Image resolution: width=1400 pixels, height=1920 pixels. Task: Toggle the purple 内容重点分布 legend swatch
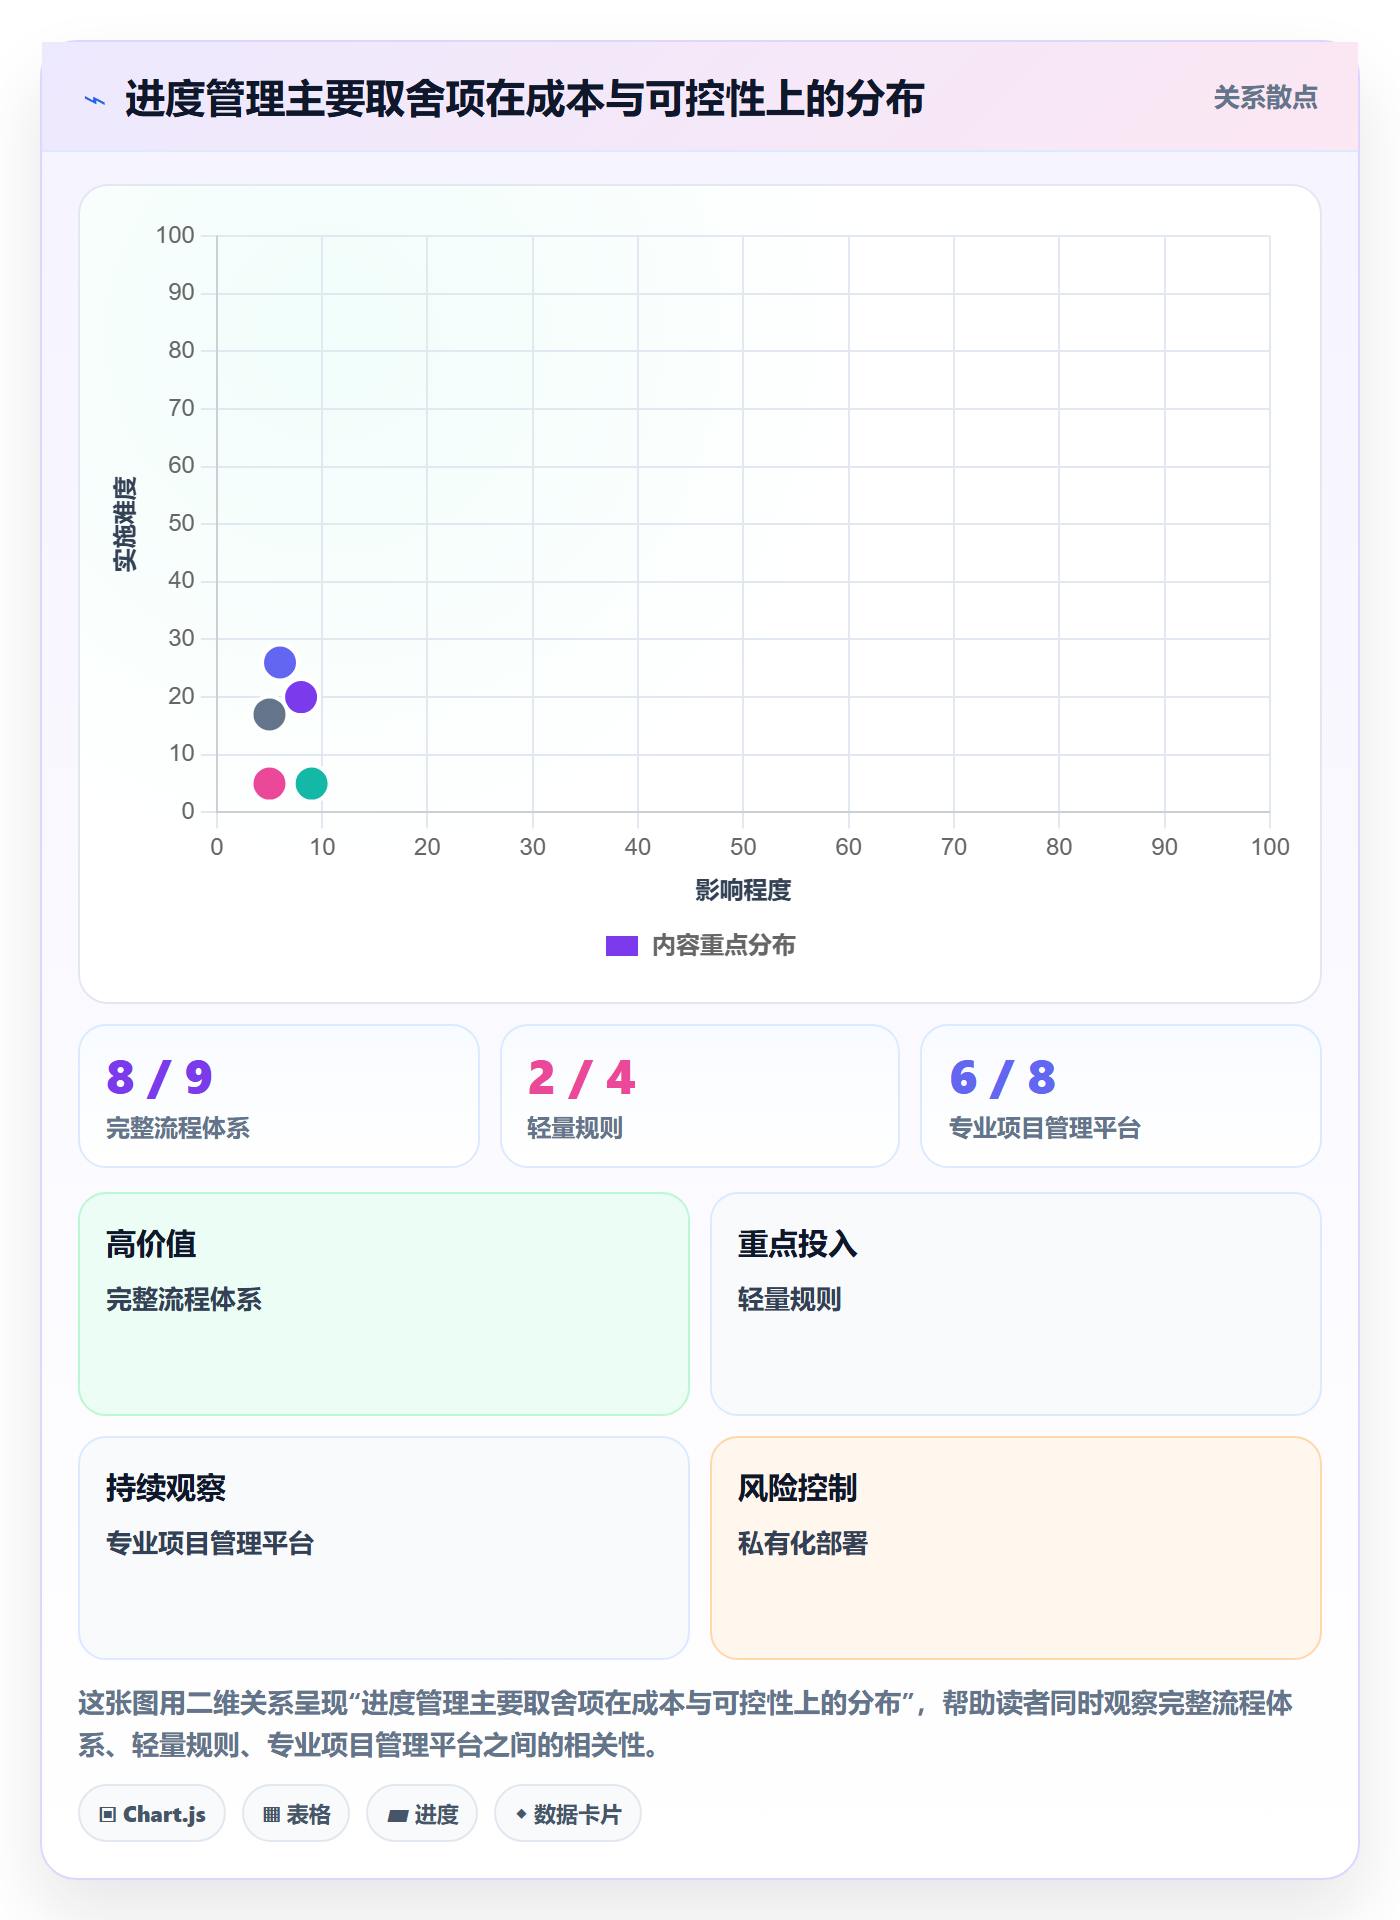[622, 946]
